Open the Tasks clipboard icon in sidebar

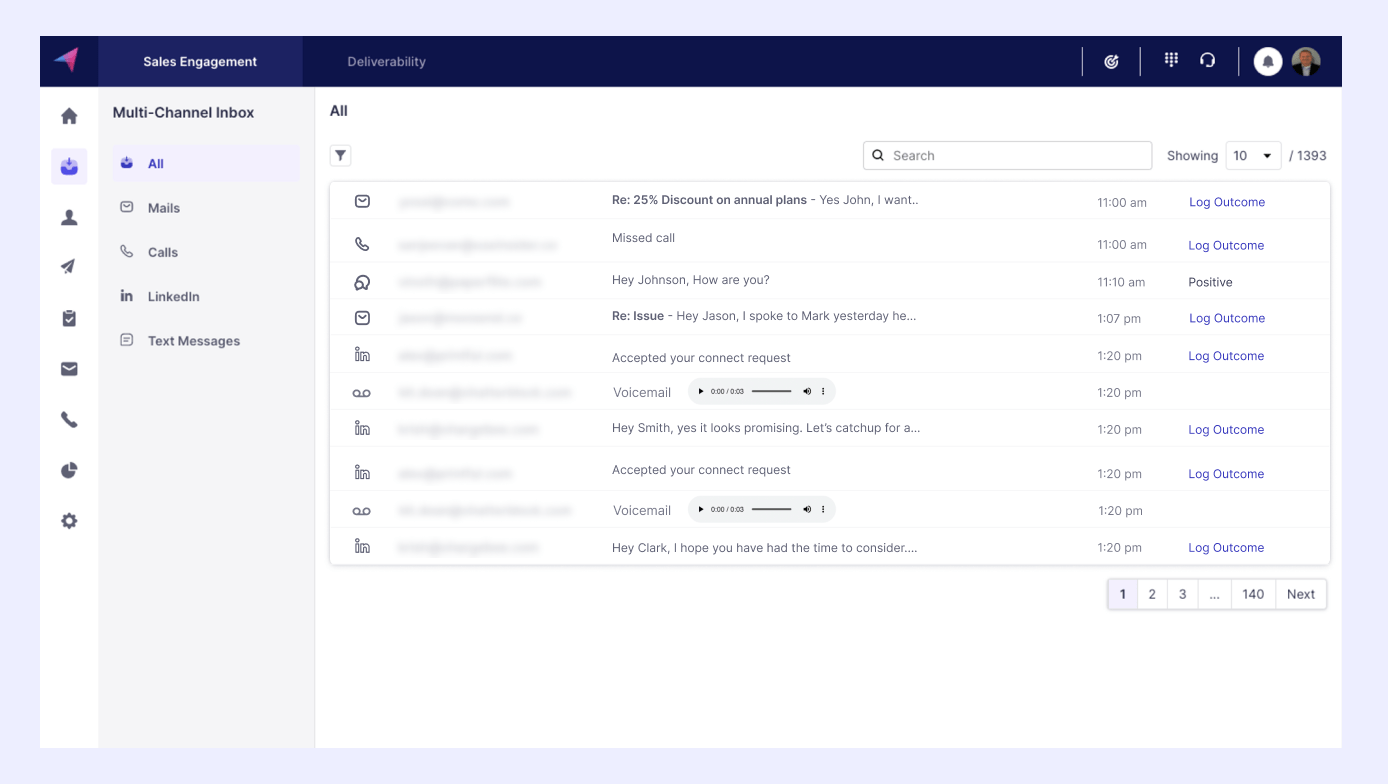pyautogui.click(x=69, y=318)
